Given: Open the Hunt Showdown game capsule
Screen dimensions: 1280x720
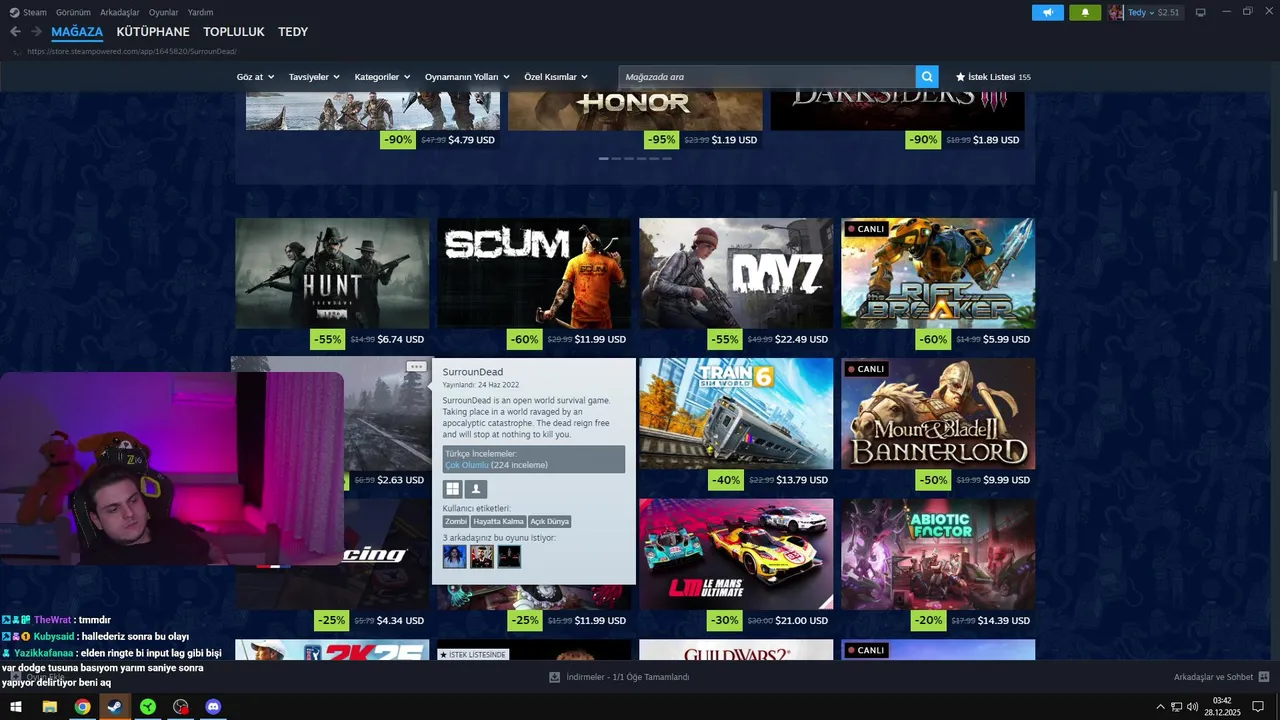Looking at the screenshot, I should 332,273.
